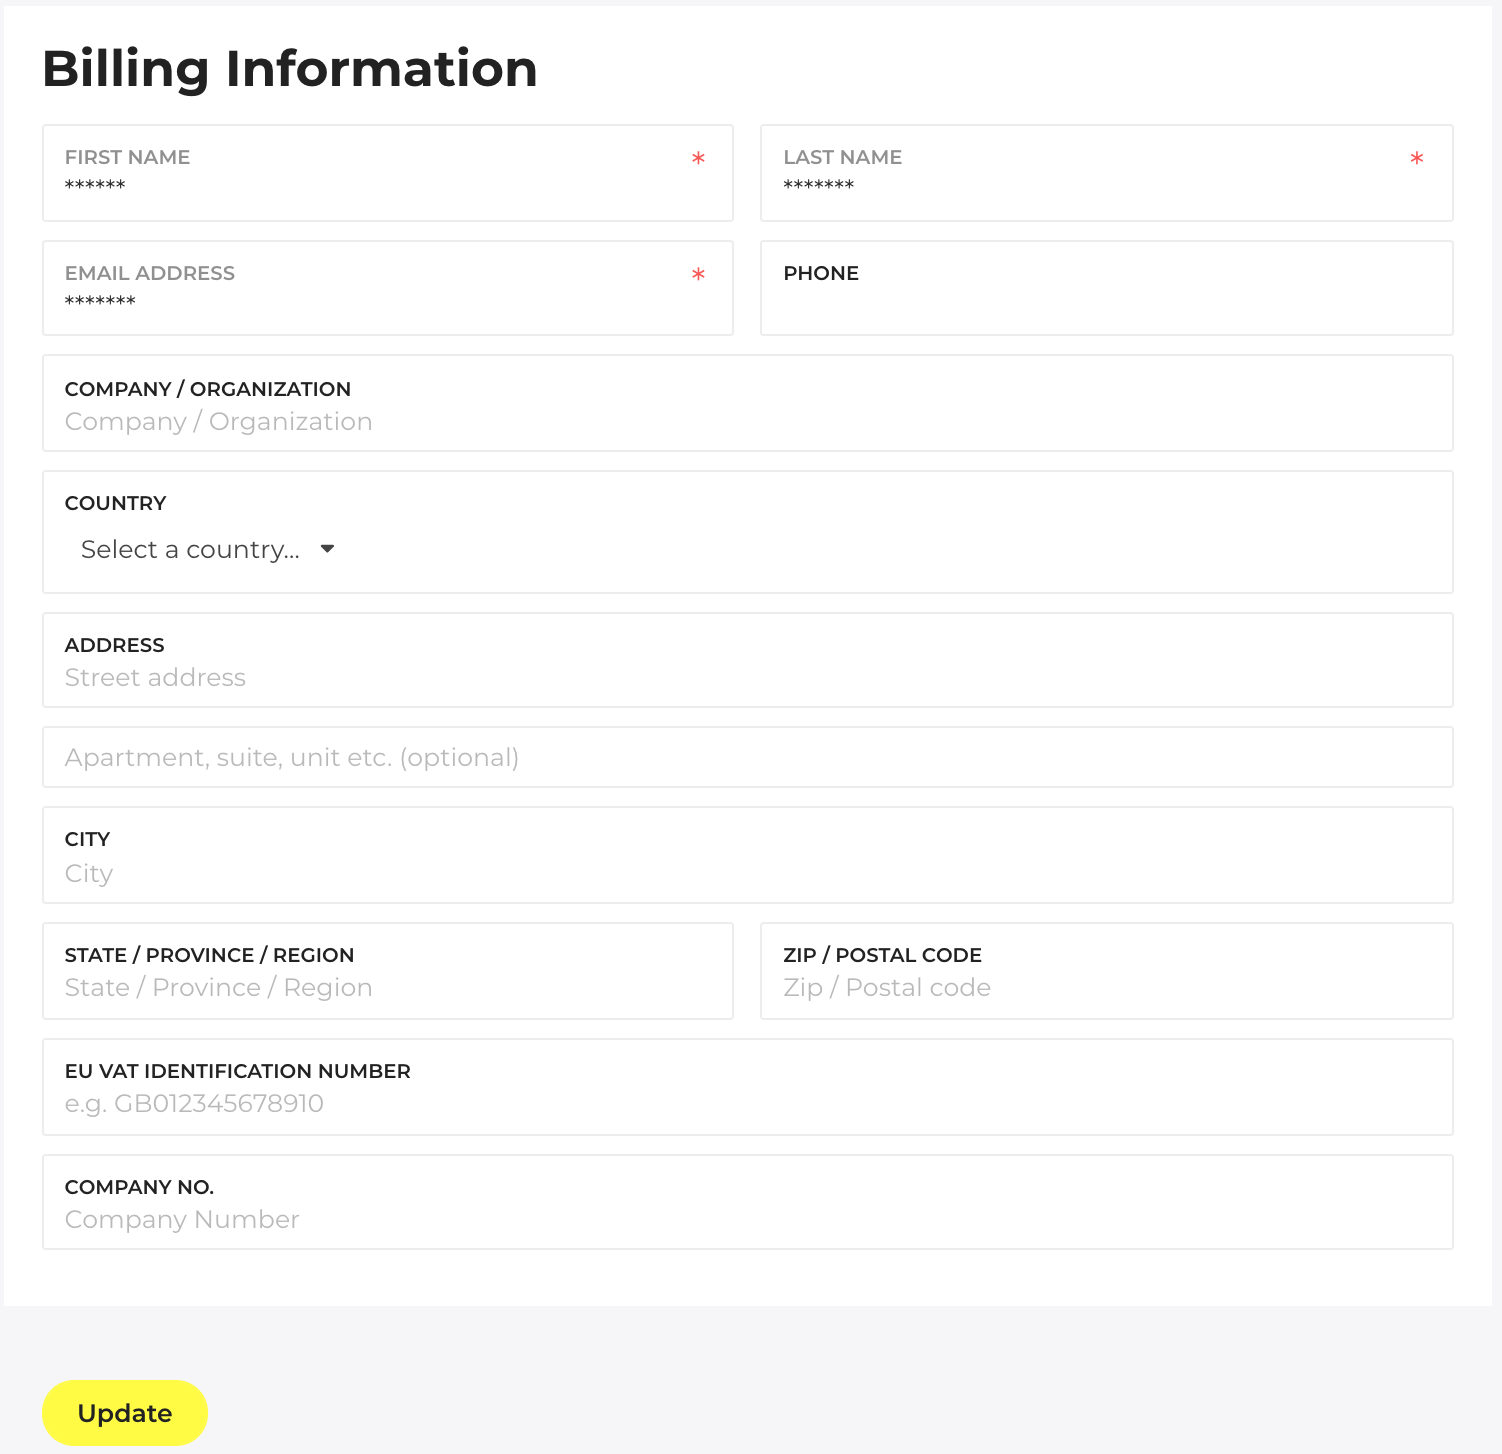Click the State / Province / Region field

pos(388,971)
